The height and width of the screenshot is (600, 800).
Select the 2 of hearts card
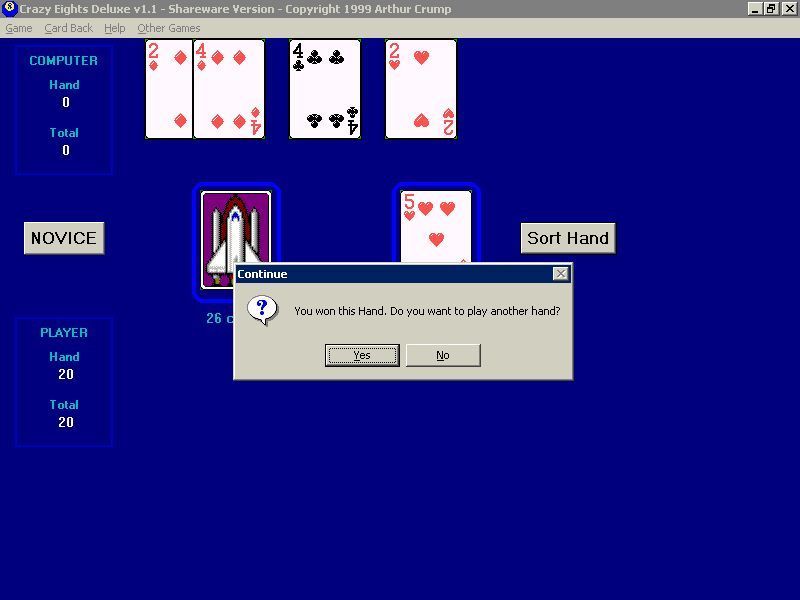point(420,90)
